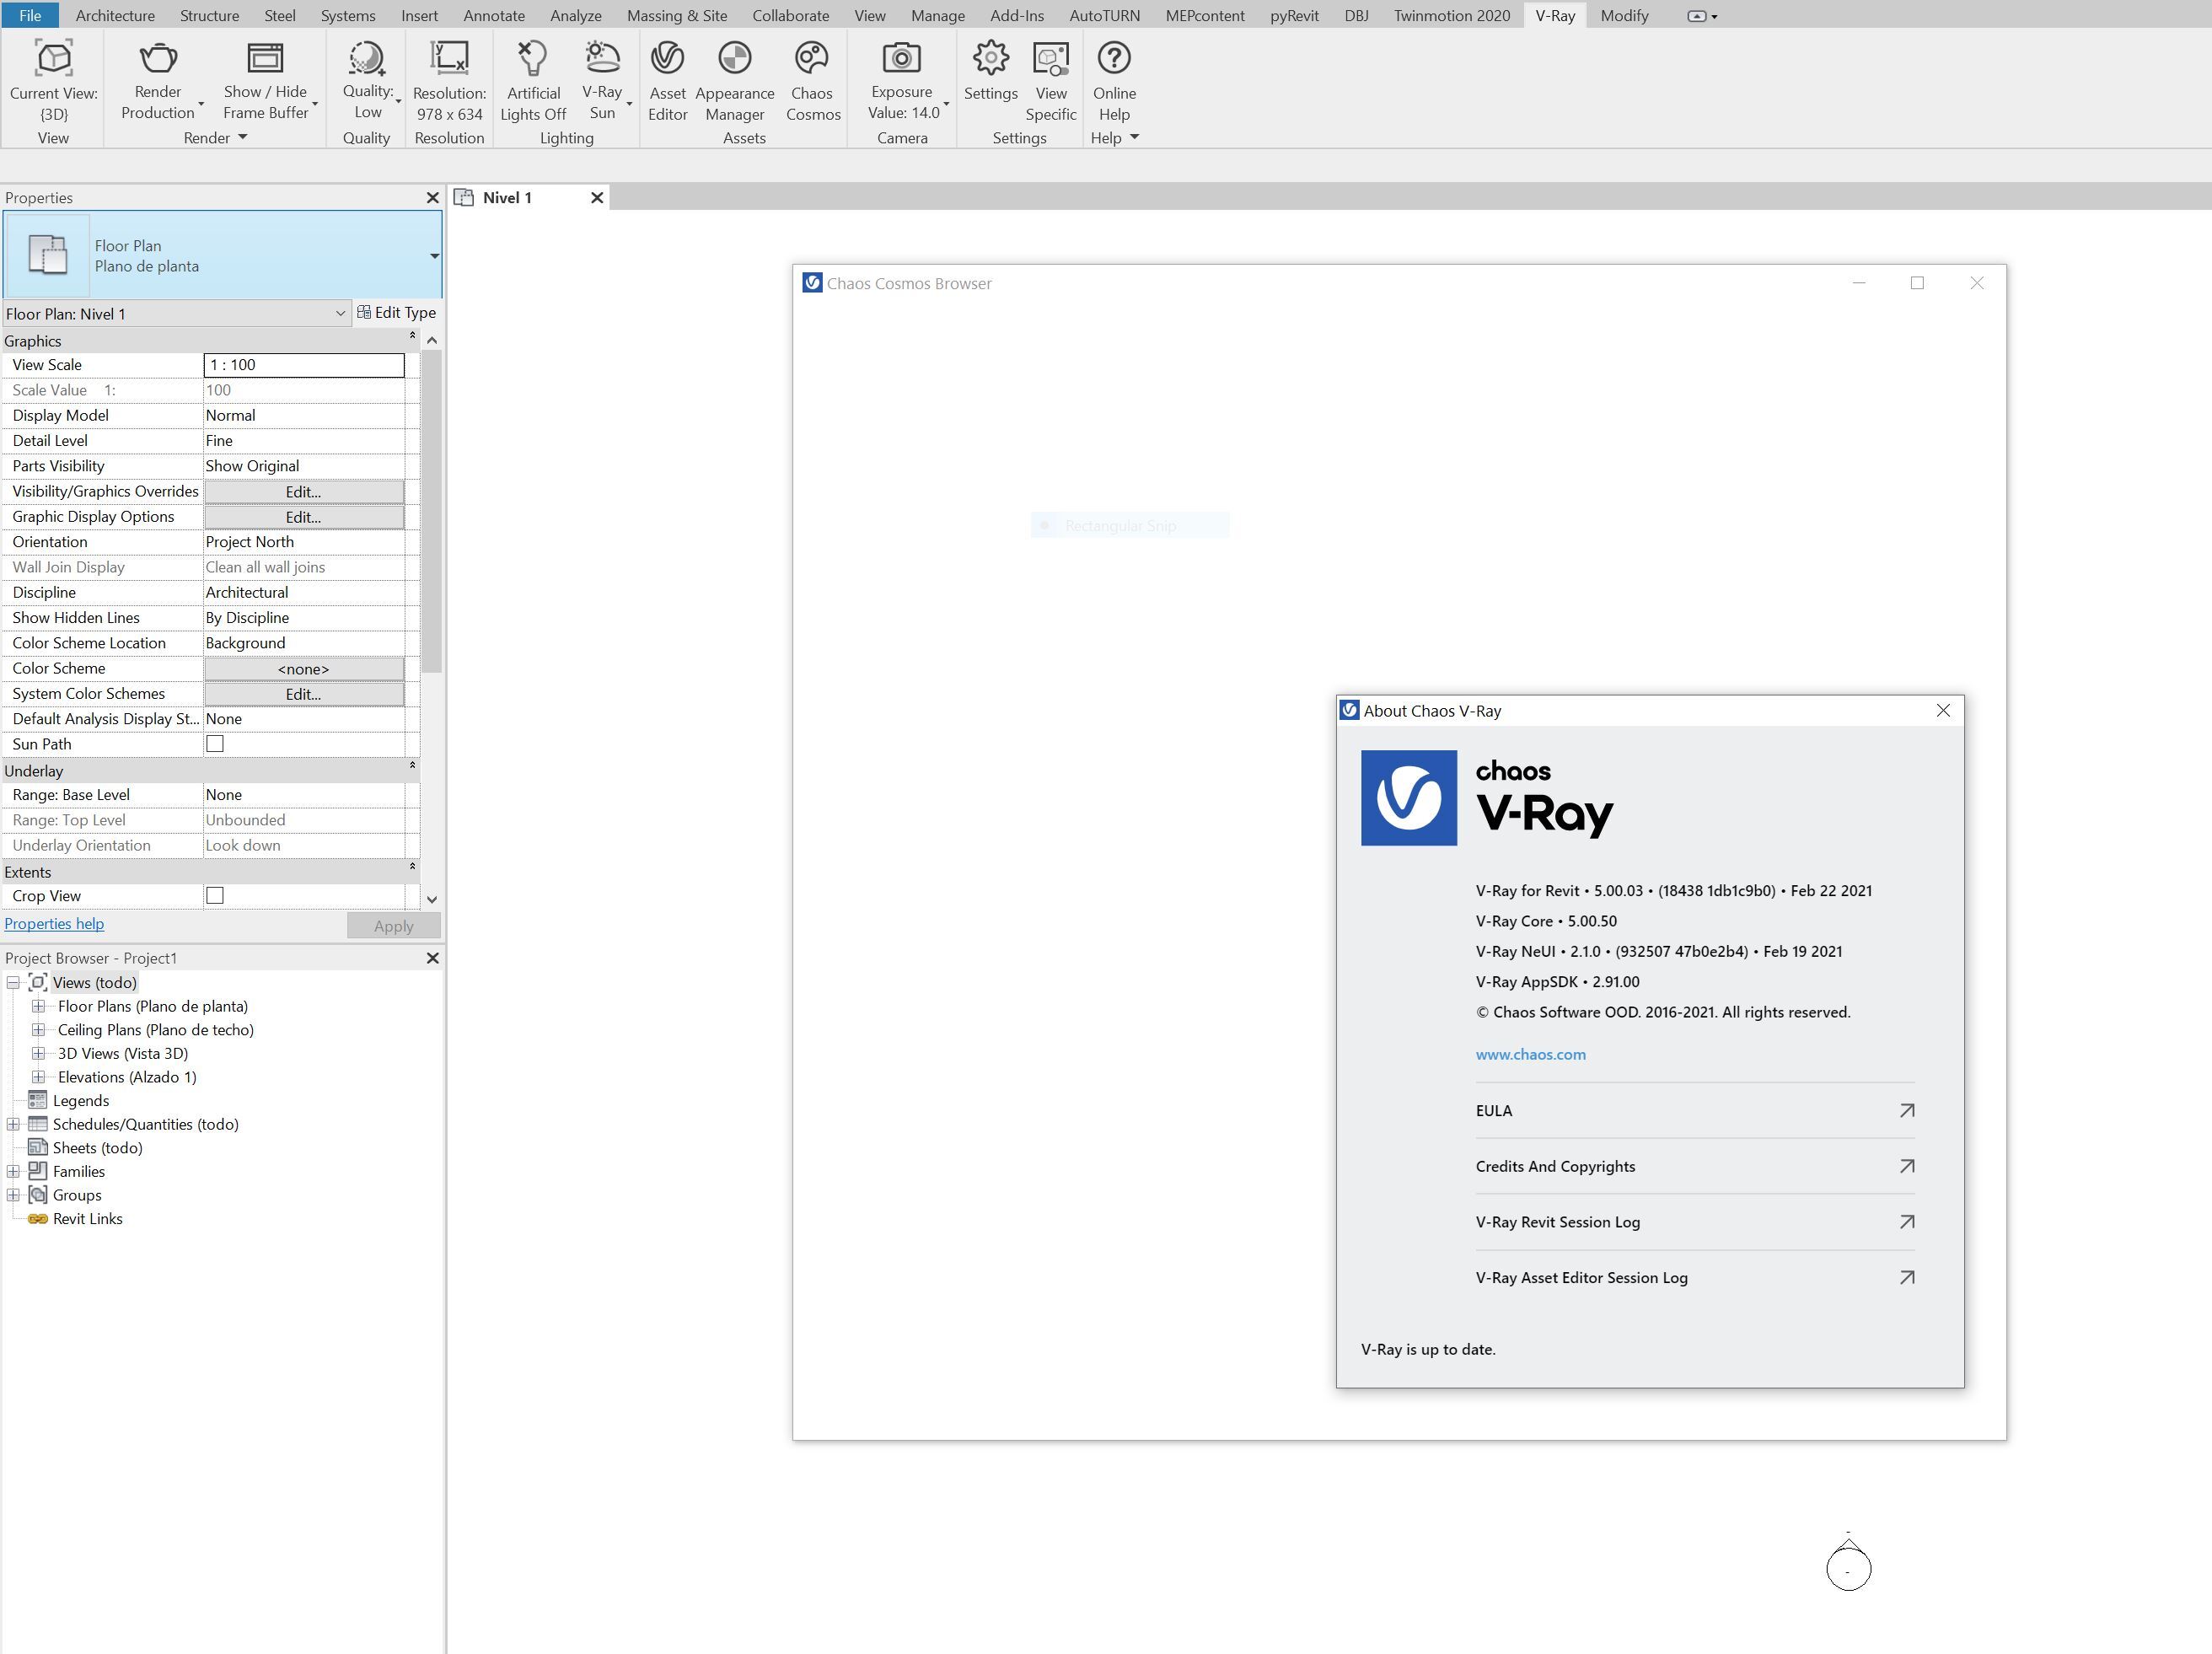The image size is (2212, 1654).
Task: Click the Floor Plan type thumbnail
Action: click(48, 255)
